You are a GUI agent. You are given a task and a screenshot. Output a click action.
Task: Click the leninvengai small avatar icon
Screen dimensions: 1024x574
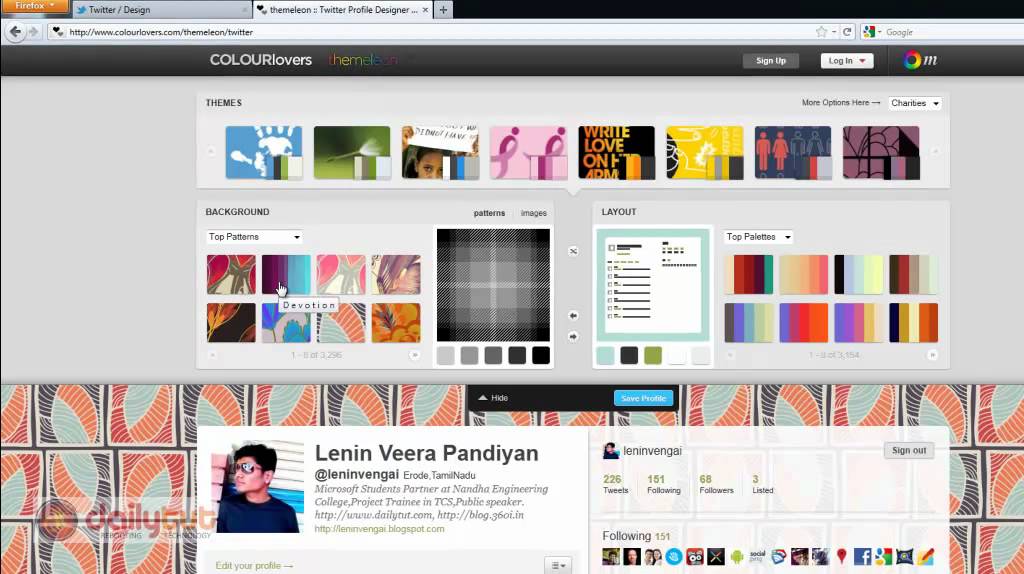611,451
